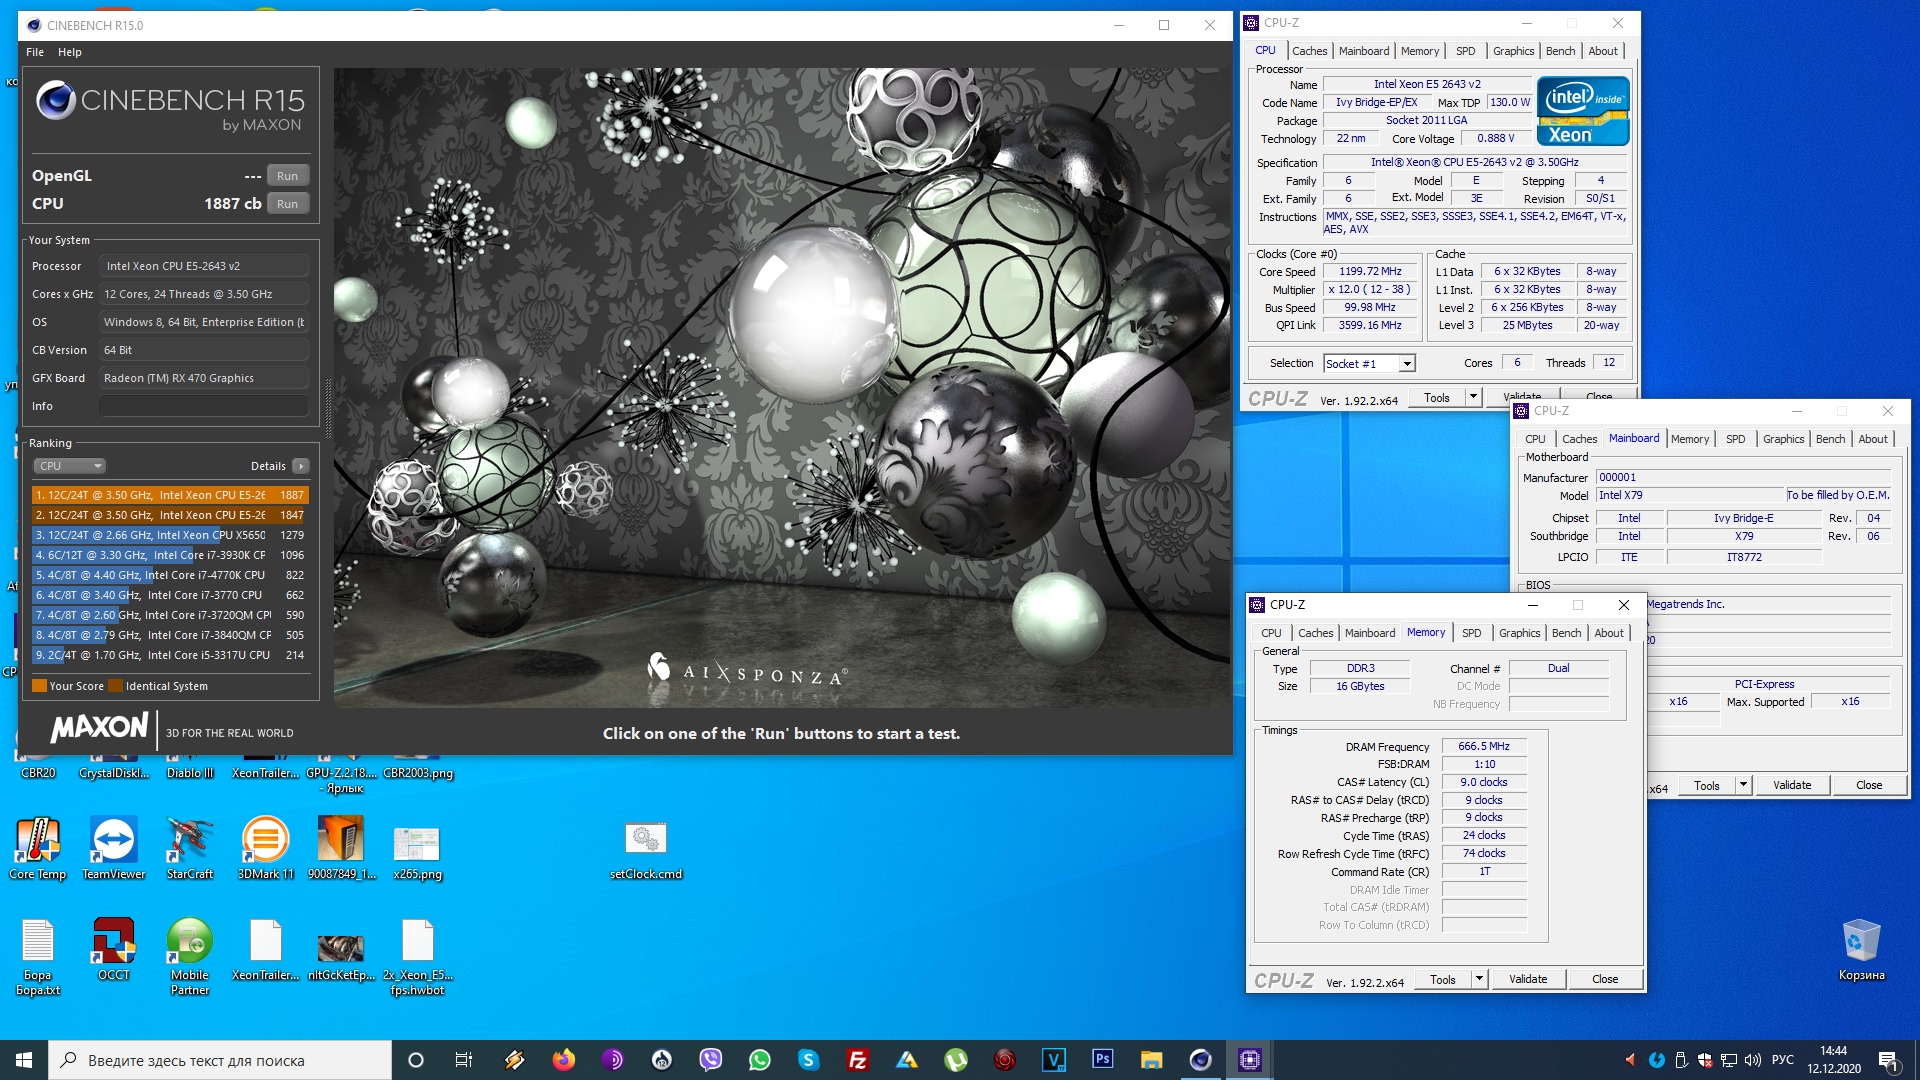Open Tools dropdown arrow in Mainboard CPU-Z window

click(1743, 785)
